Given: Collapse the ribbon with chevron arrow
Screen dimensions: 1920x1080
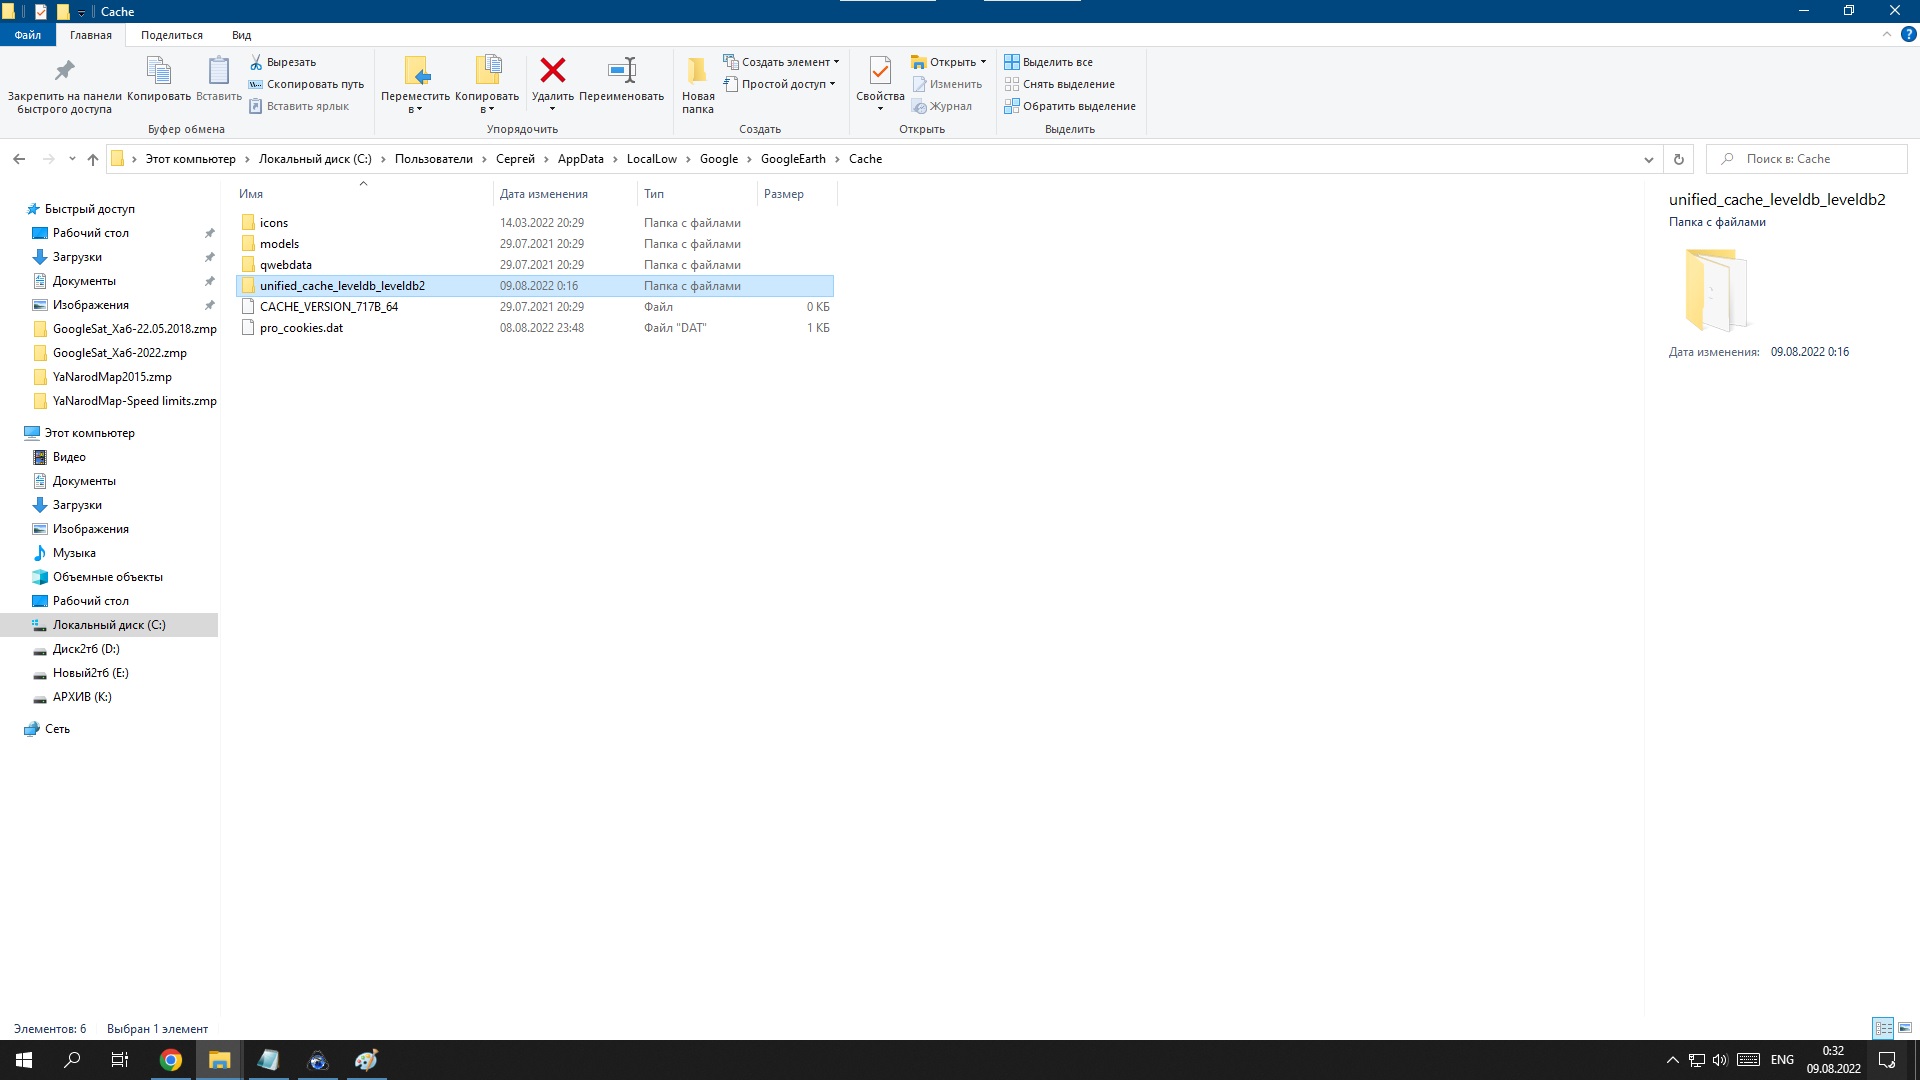Looking at the screenshot, I should pyautogui.click(x=1887, y=34).
